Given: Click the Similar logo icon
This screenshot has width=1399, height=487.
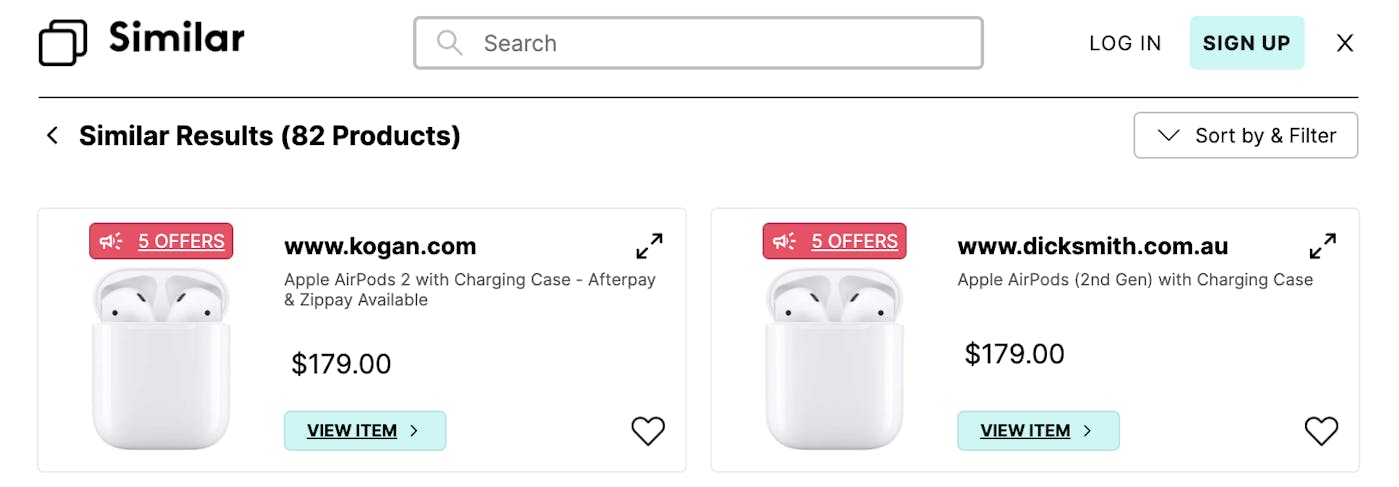Looking at the screenshot, I should [63, 43].
